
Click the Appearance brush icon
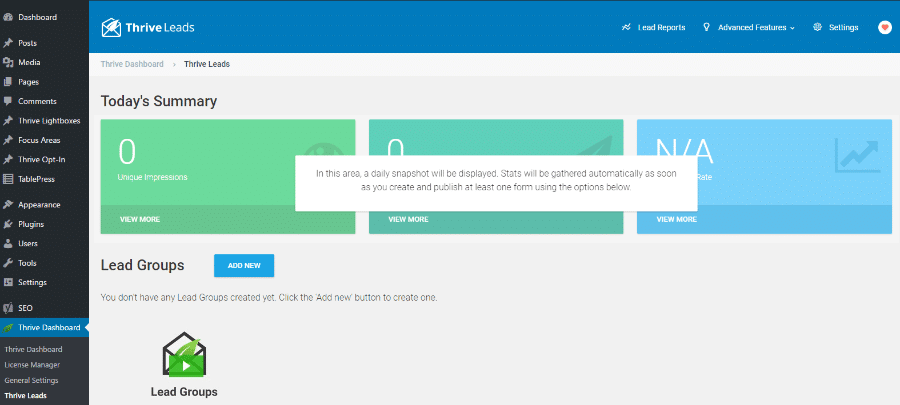pos(8,205)
